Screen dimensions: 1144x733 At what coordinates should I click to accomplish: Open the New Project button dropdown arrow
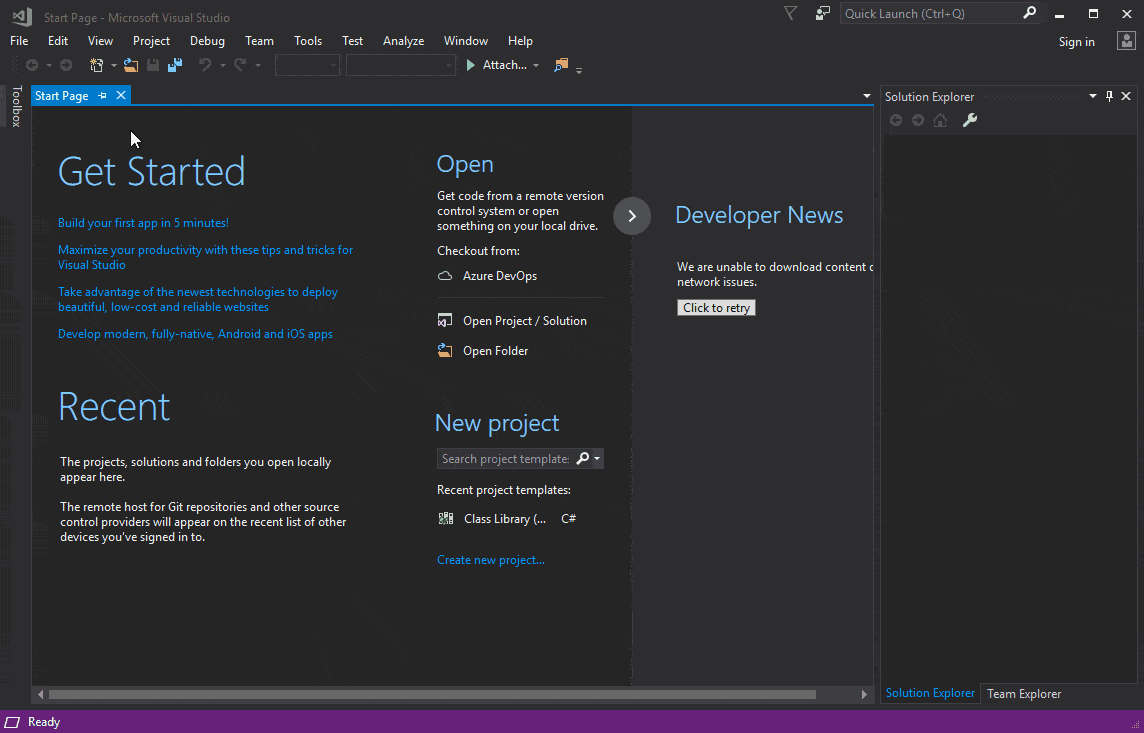(x=114, y=66)
